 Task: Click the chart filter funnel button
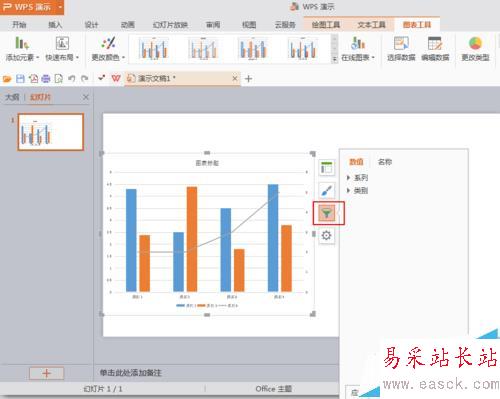tap(327, 213)
